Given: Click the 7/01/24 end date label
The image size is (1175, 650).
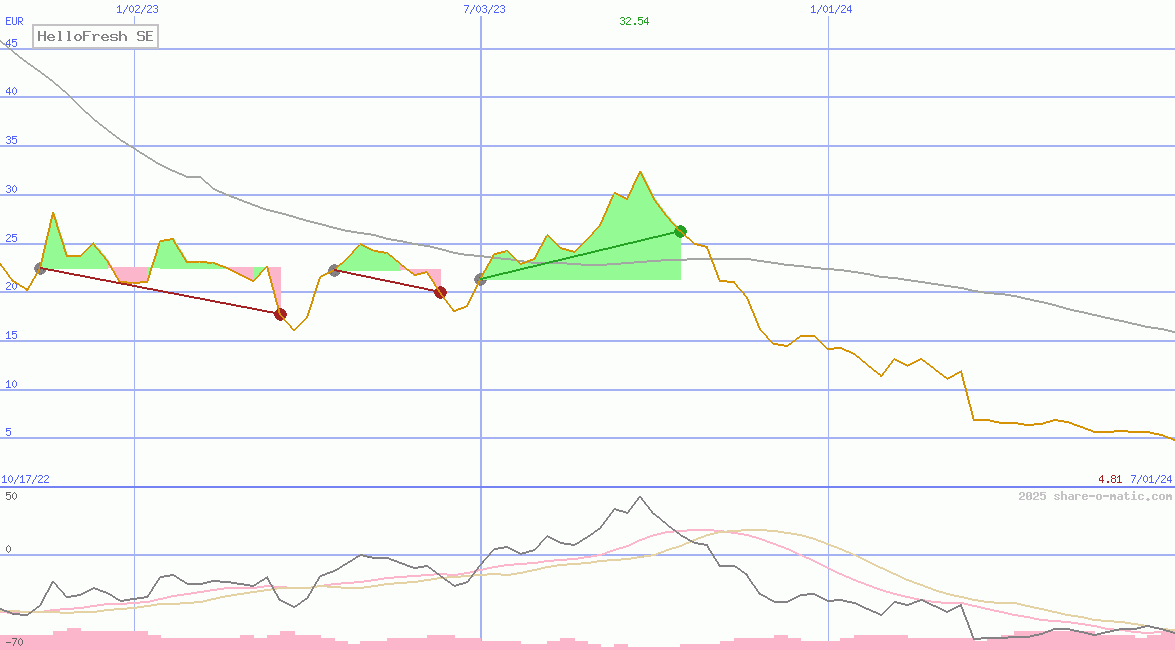Looking at the screenshot, I should (1151, 480).
